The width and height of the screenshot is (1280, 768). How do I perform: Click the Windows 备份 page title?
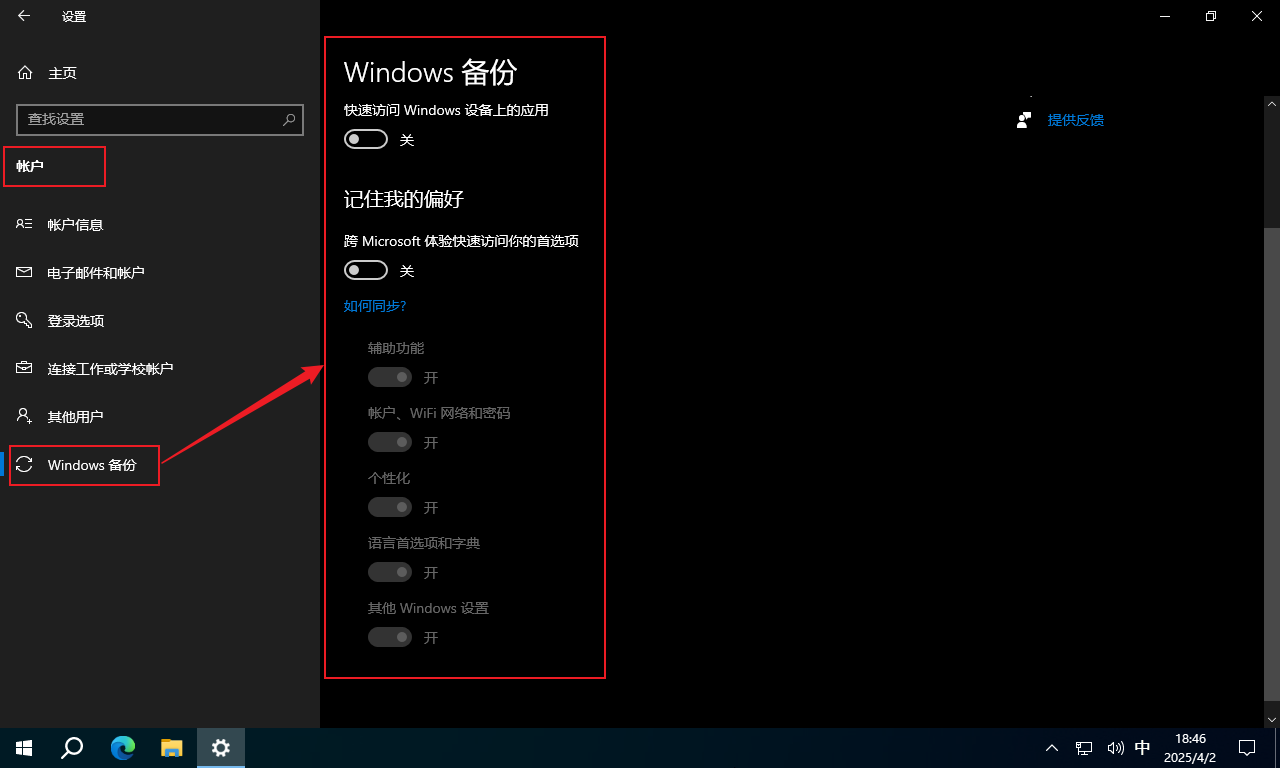pos(431,72)
